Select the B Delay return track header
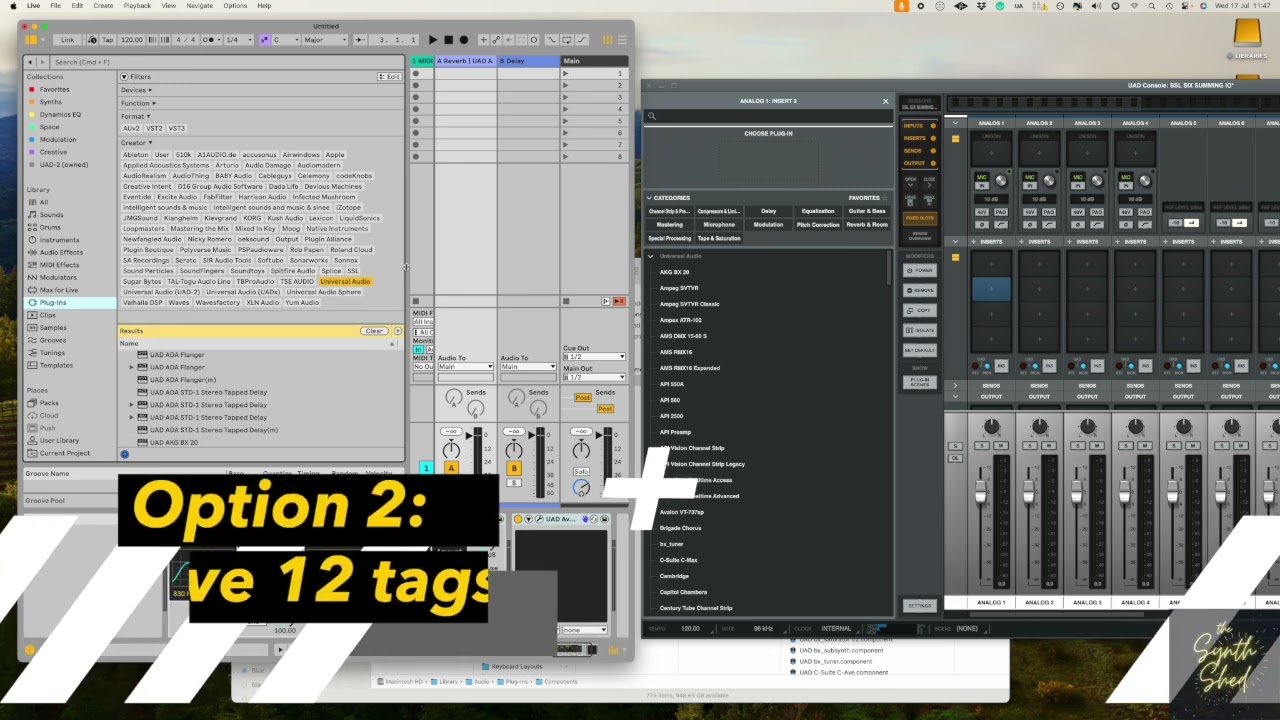This screenshot has height=720, width=1280. pos(528,61)
